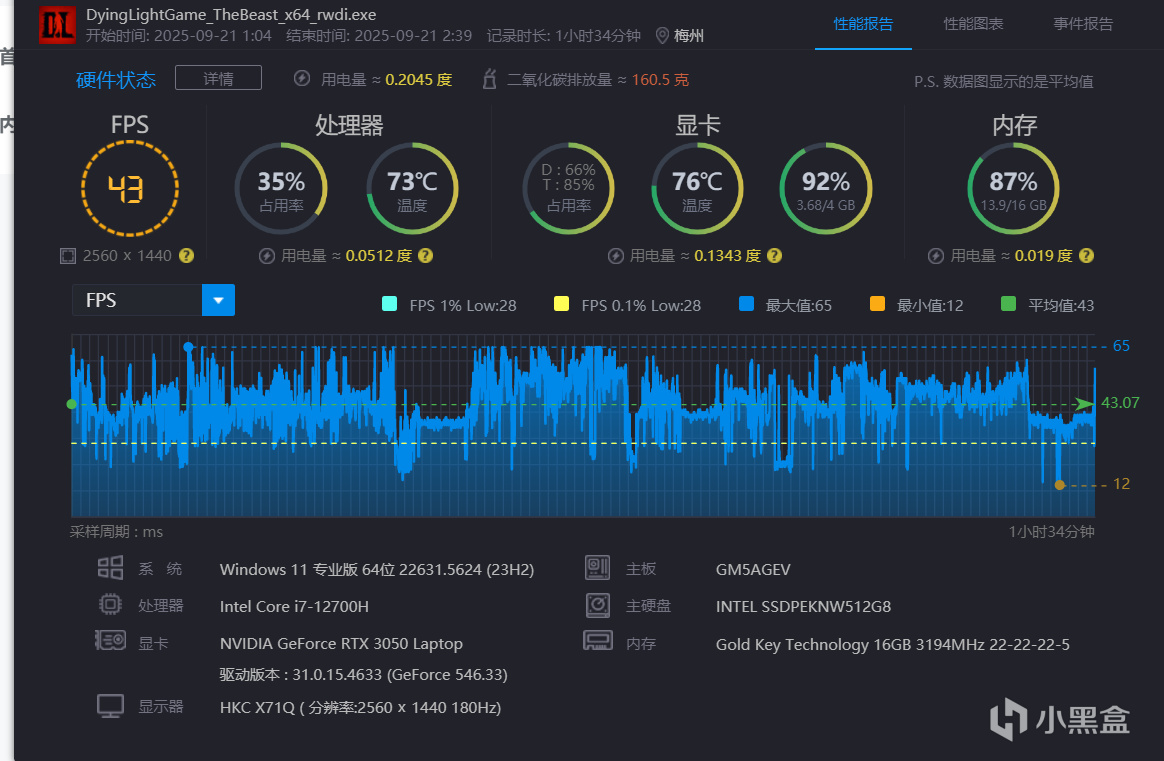Image resolution: width=1164 pixels, height=761 pixels.
Task: Click the cyan FPS 1% Low swatch
Action: (389, 304)
